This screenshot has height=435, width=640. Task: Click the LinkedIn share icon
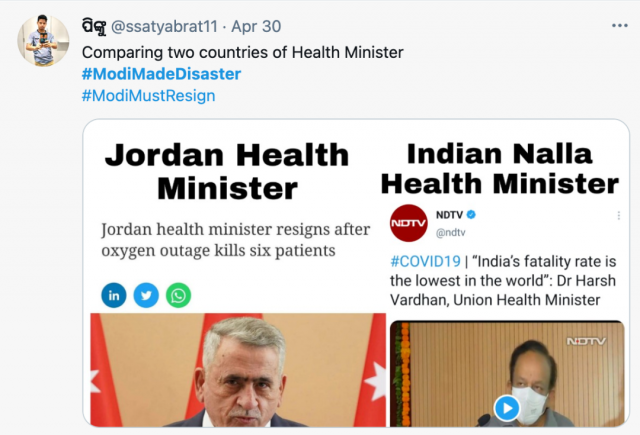pyautogui.click(x=114, y=295)
